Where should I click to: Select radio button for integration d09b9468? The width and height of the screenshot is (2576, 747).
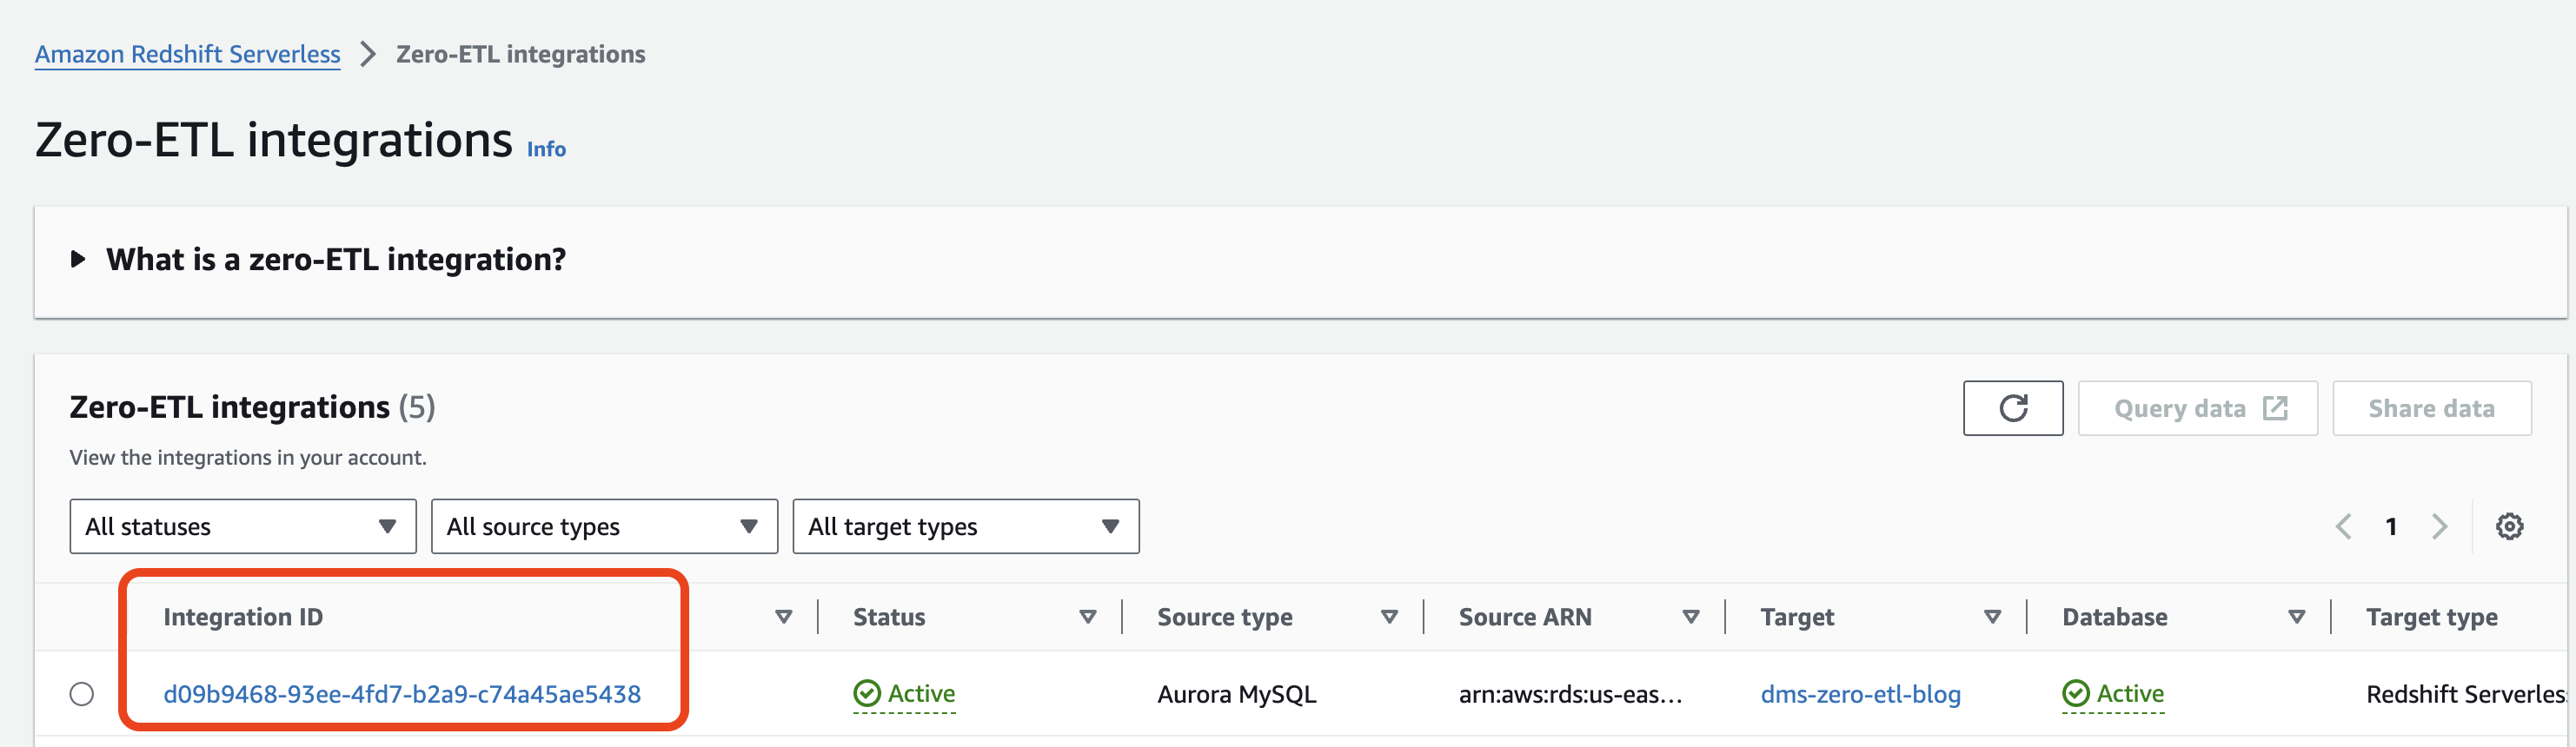coord(82,694)
